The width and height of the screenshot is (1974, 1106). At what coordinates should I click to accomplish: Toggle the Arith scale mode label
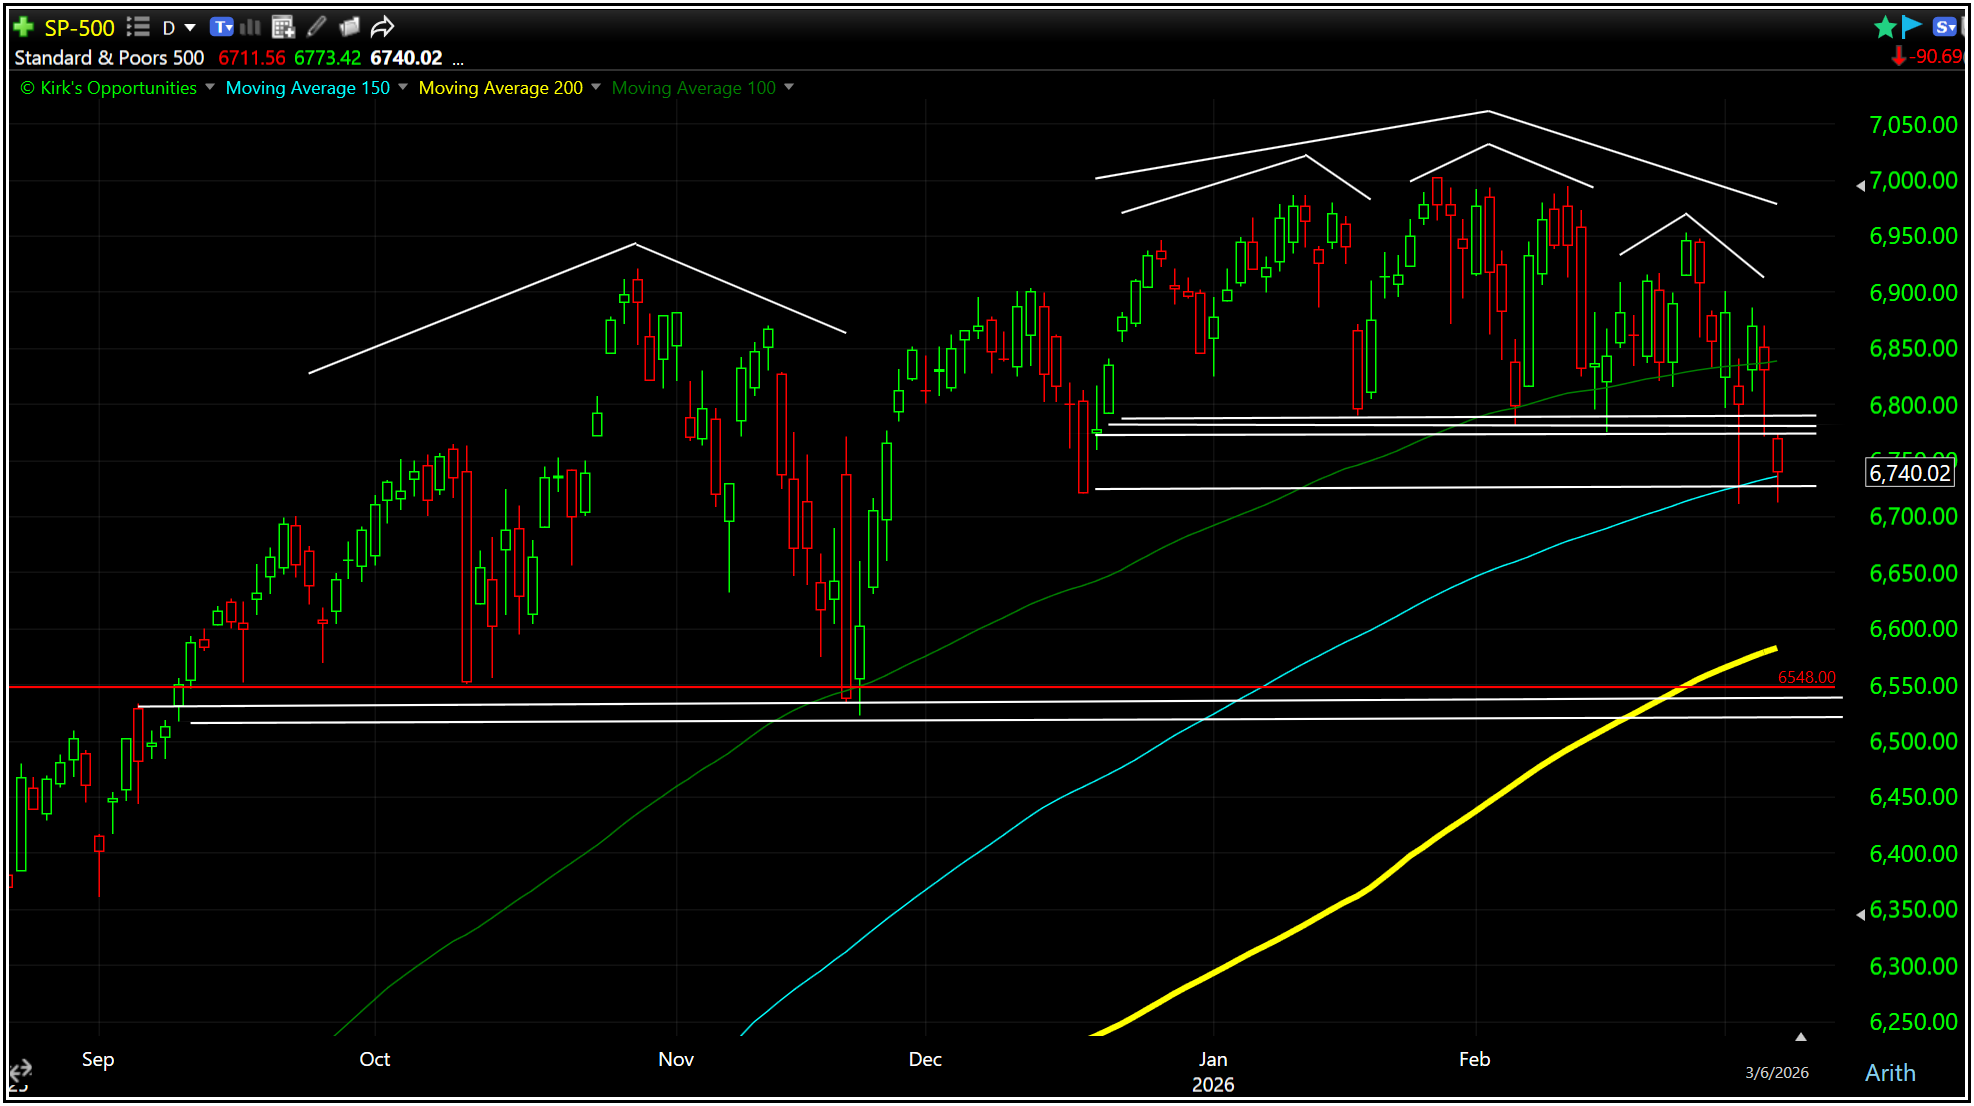pyautogui.click(x=1890, y=1072)
